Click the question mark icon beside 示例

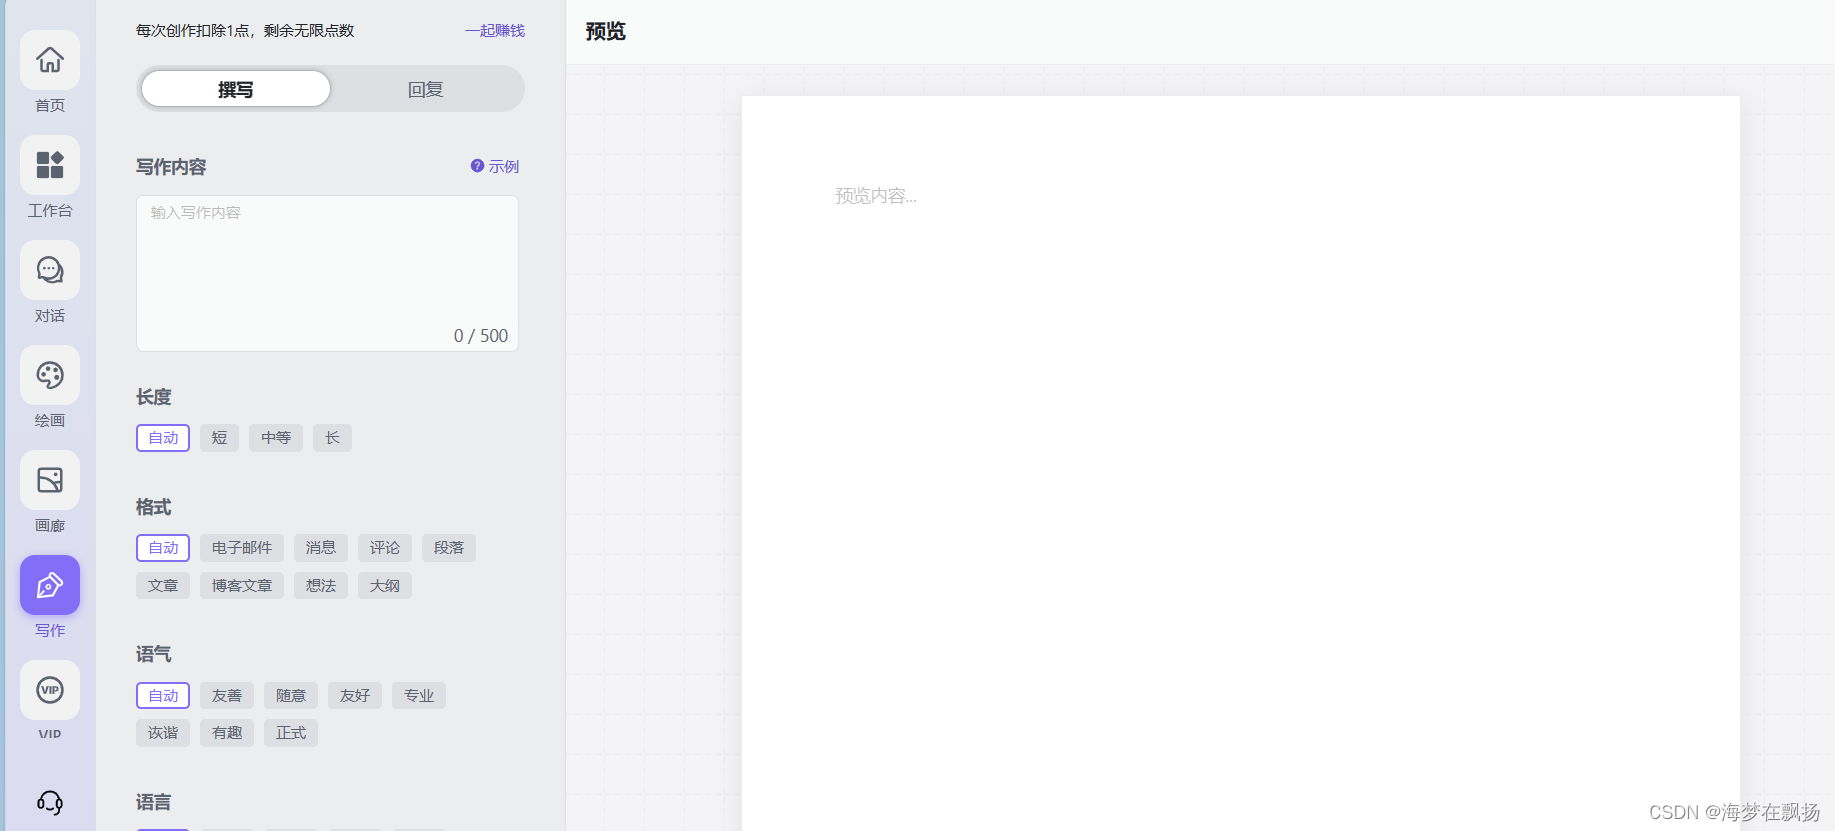(477, 166)
